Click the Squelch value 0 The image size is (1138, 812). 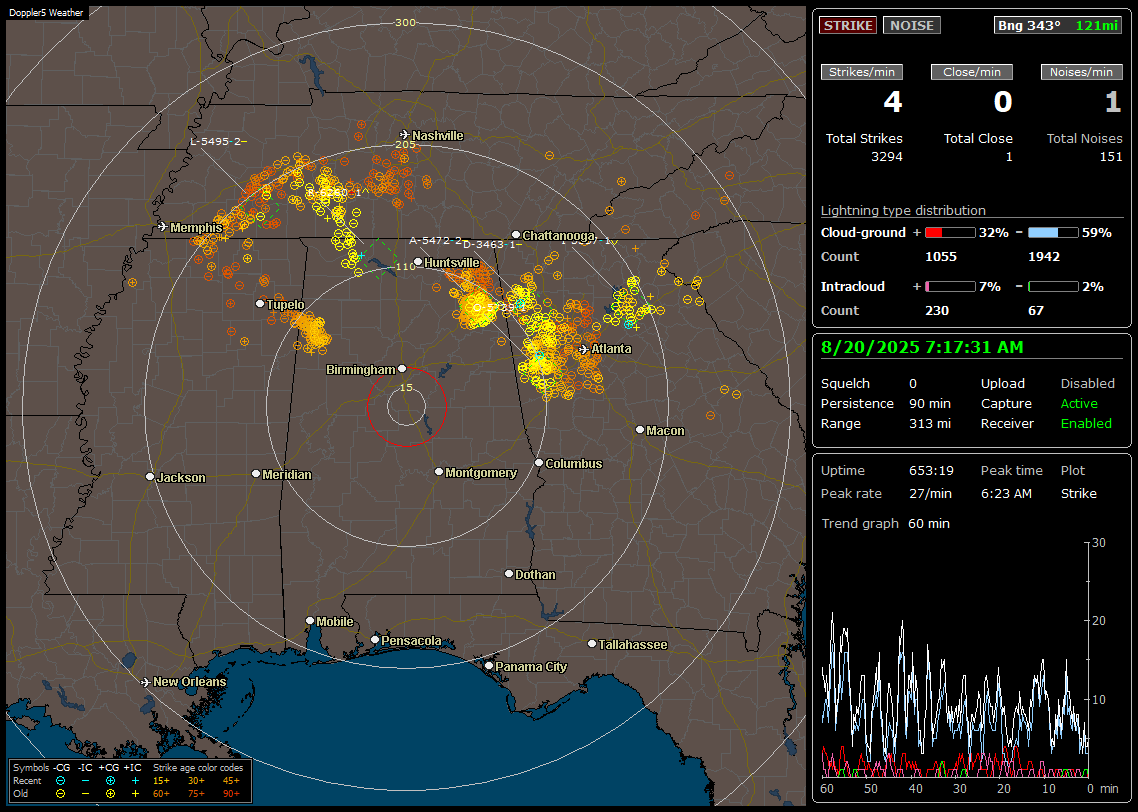point(913,384)
